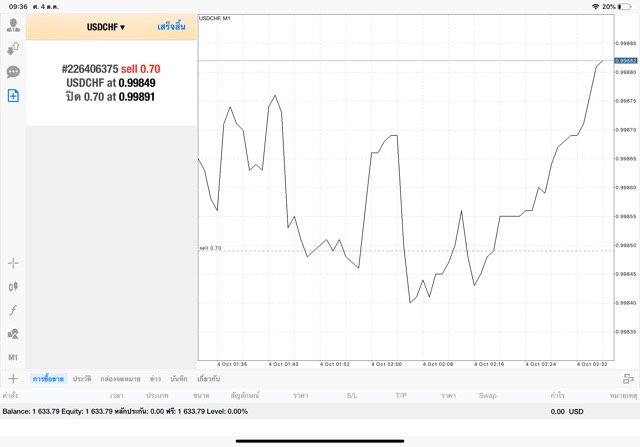Tap the layout toggle icon at far right
The image size is (640, 447).
click(628, 379)
